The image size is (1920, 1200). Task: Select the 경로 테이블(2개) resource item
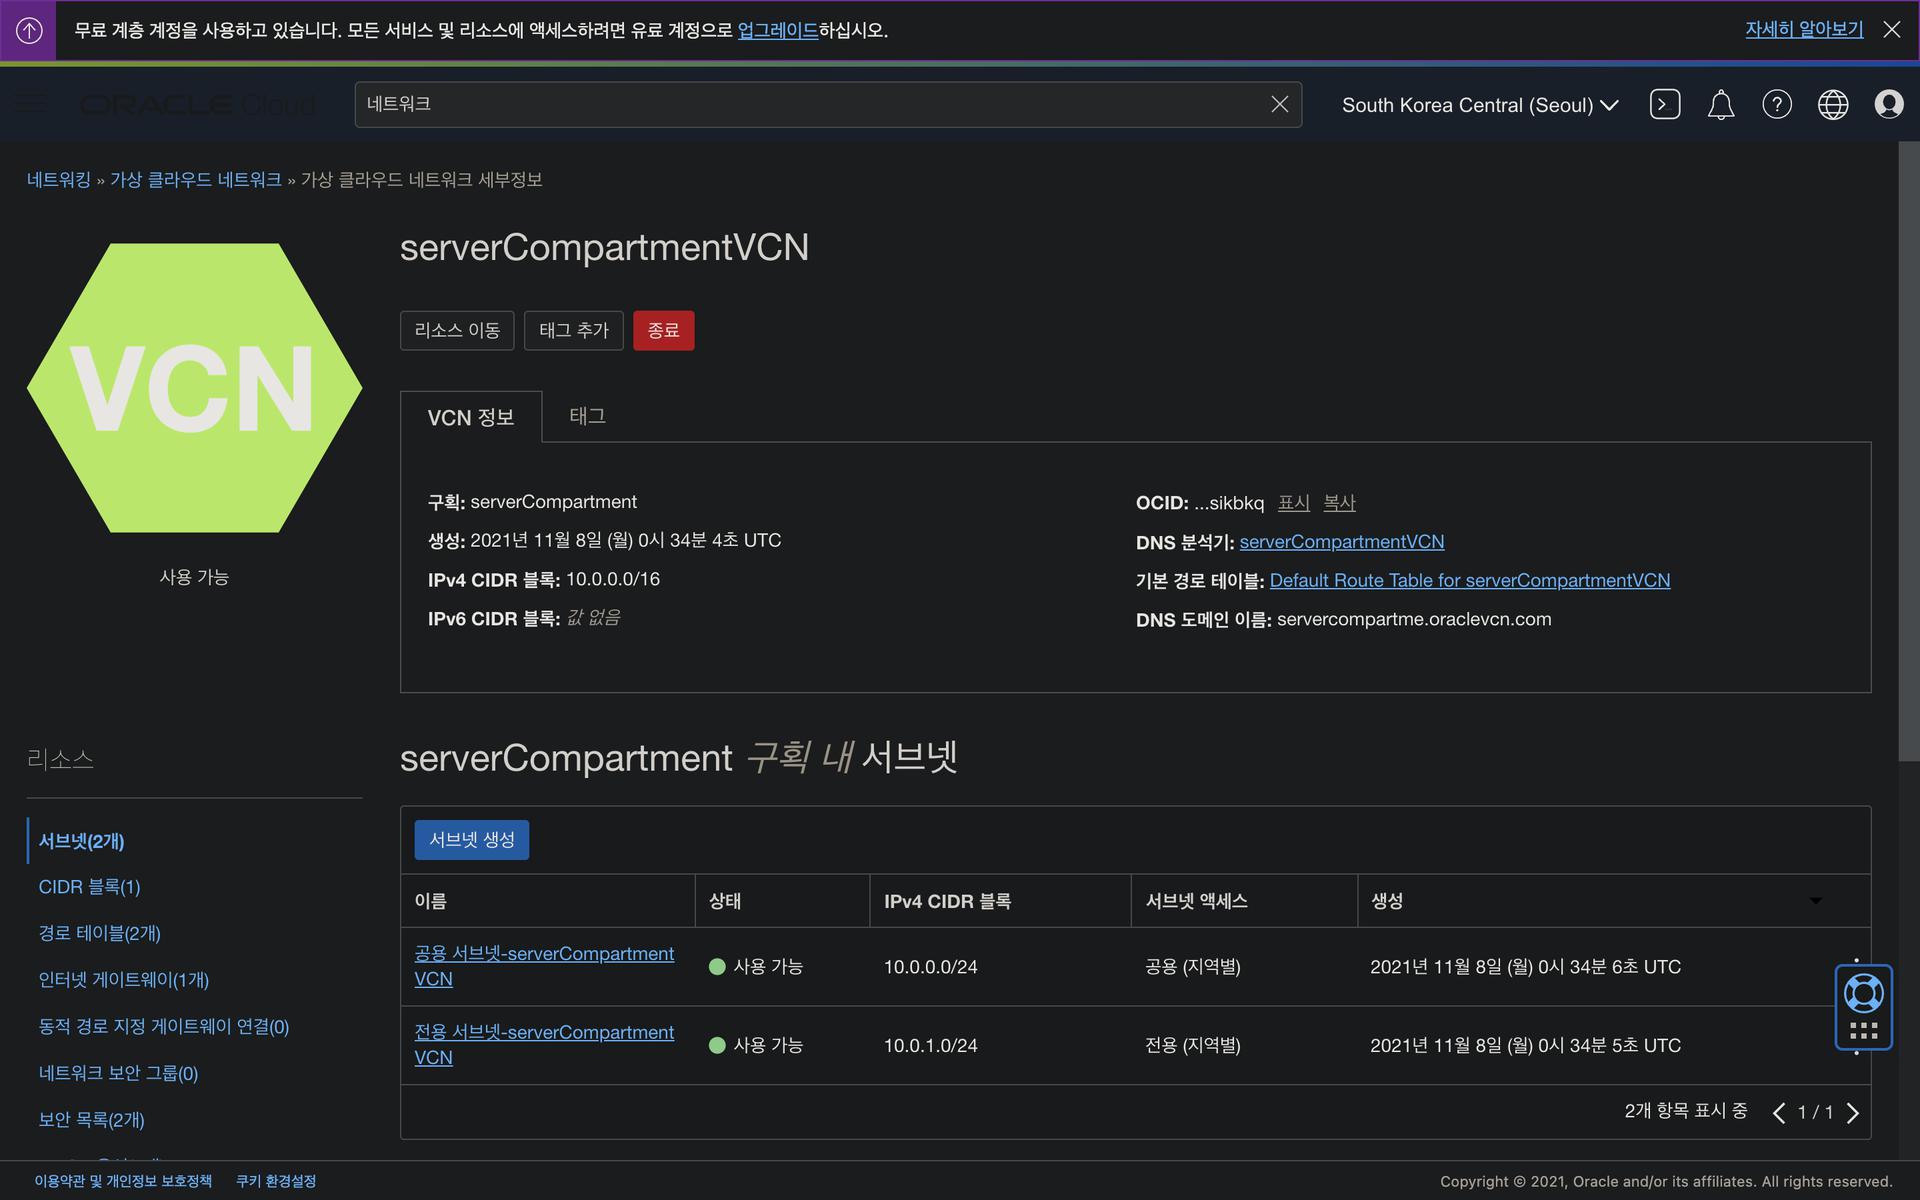click(x=99, y=933)
